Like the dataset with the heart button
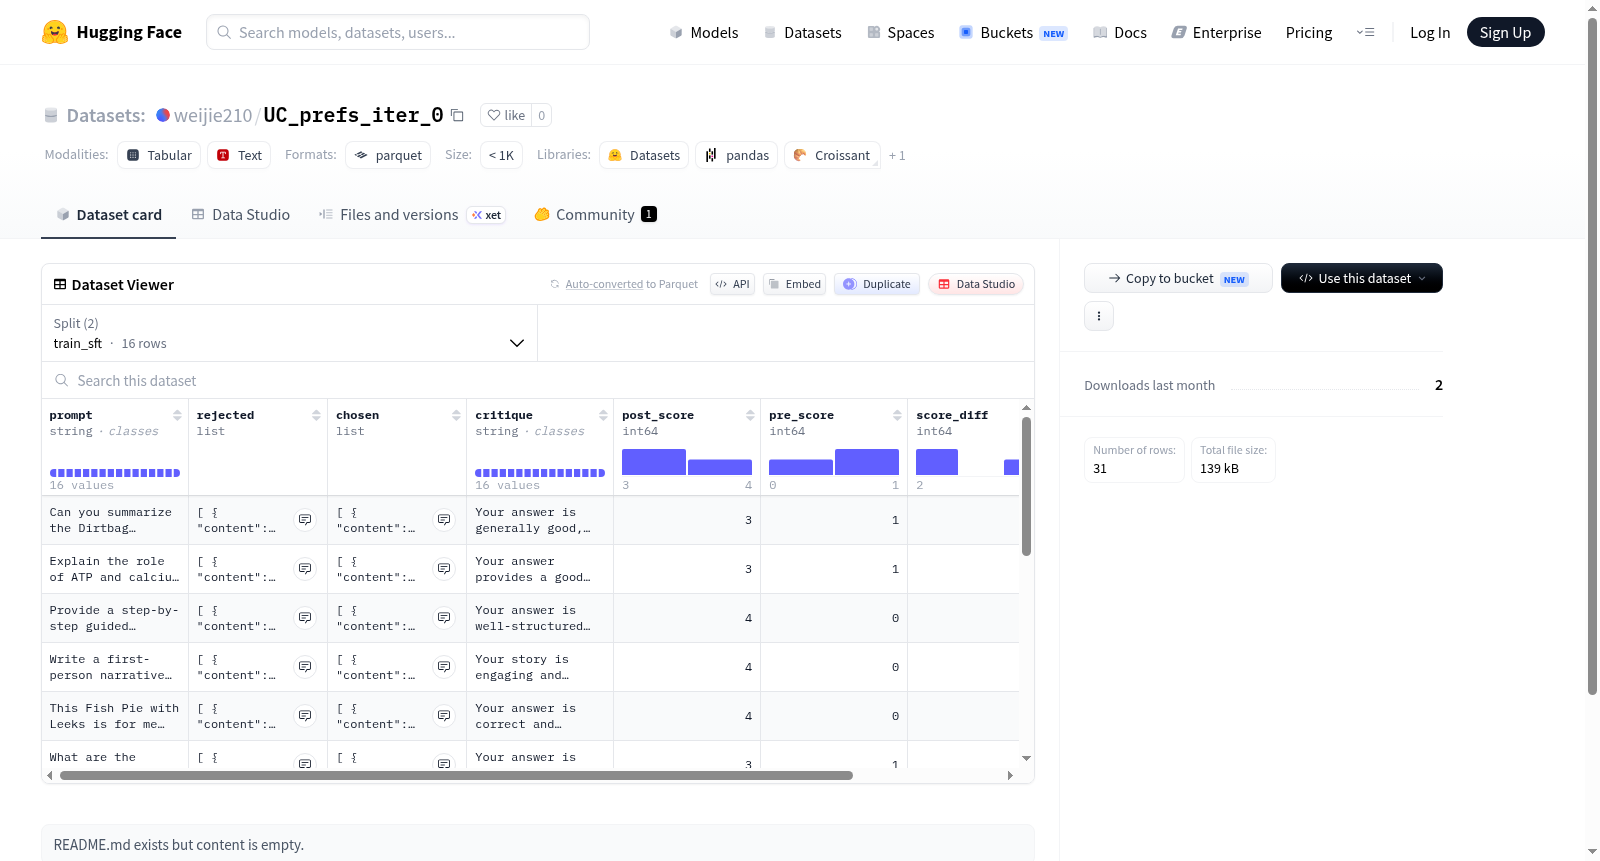Image resolution: width=1600 pixels, height=861 pixels. point(506,115)
